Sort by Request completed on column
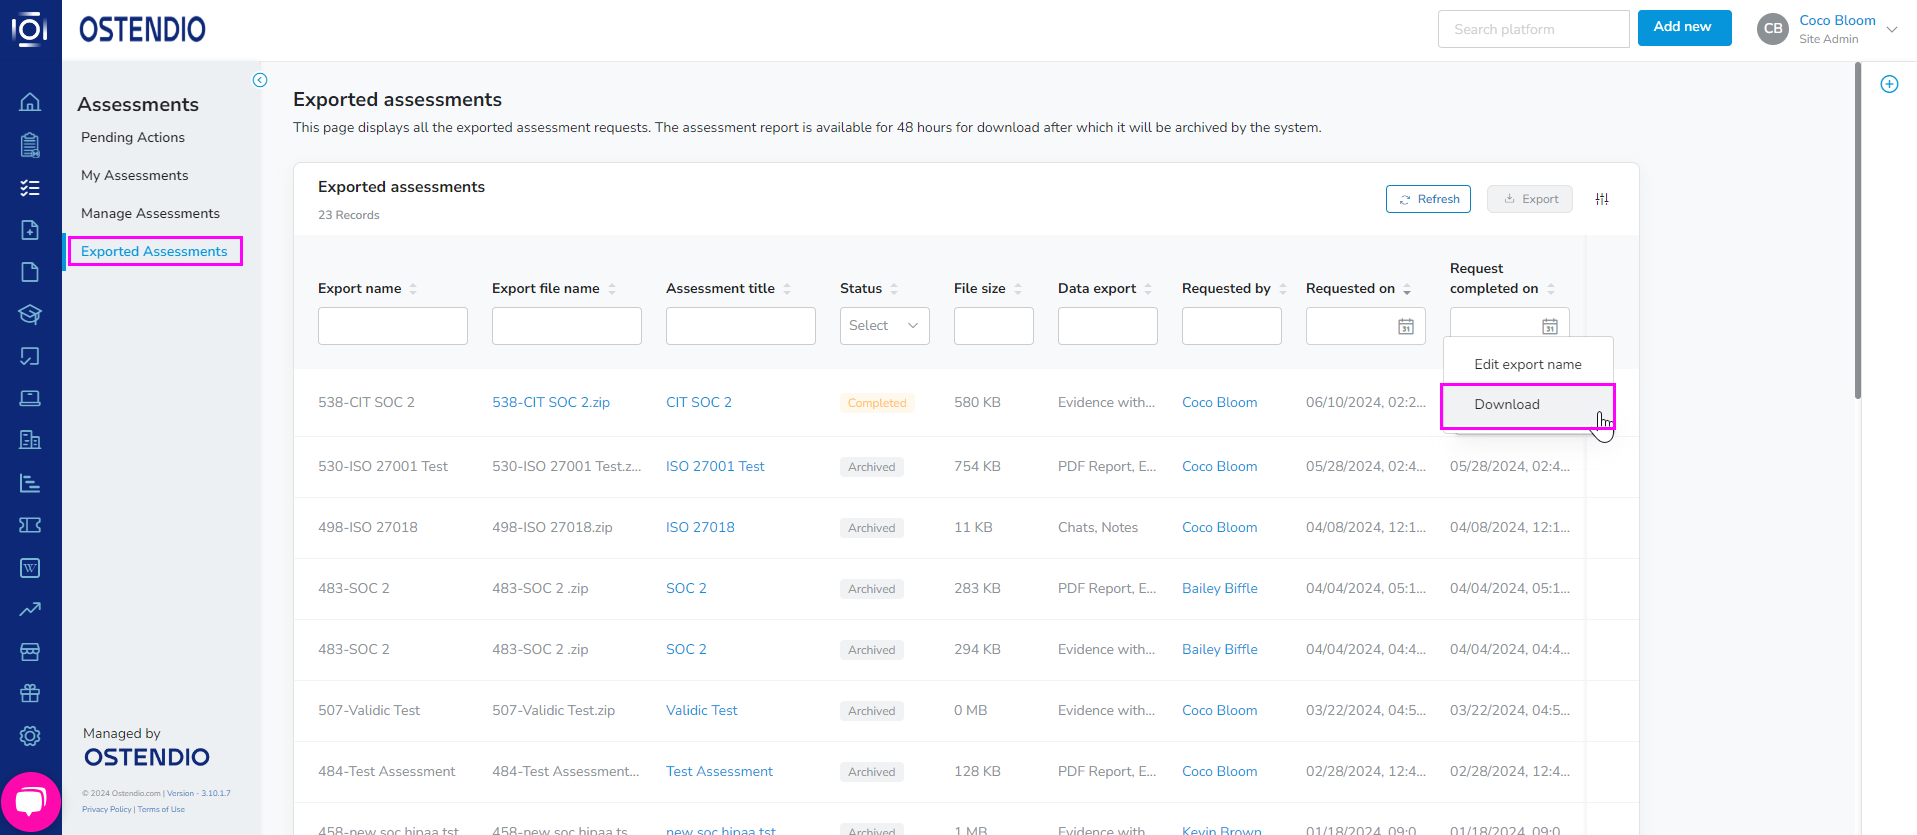The height and width of the screenshot is (835, 1917). [1551, 289]
